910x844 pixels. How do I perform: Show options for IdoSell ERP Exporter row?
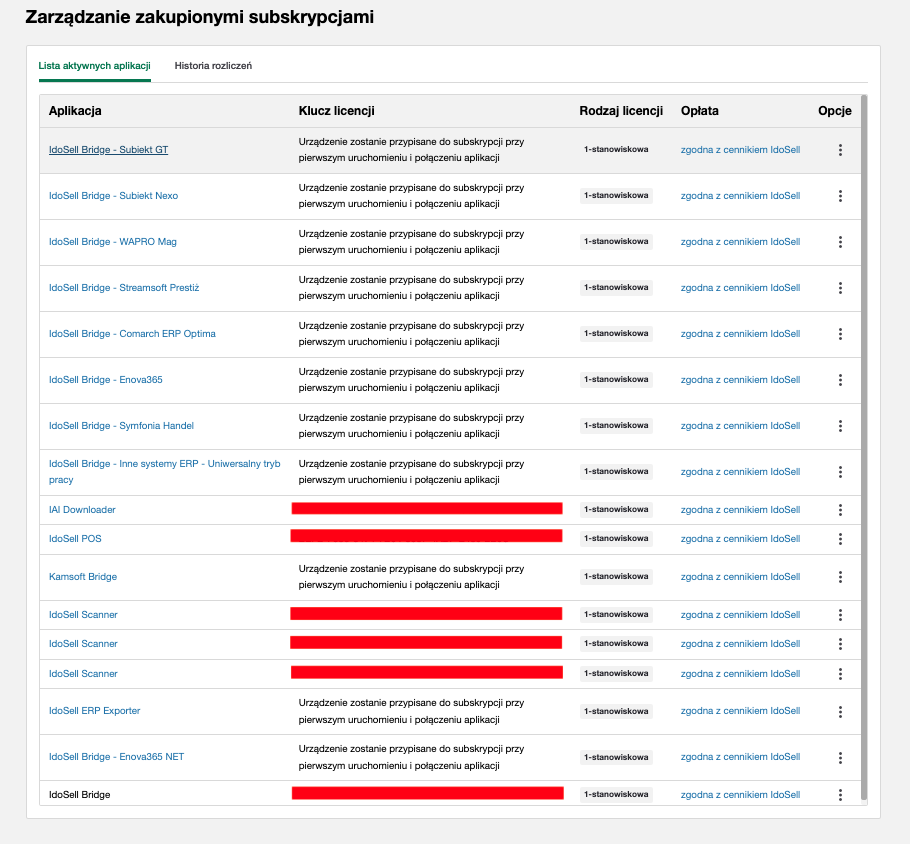(840, 712)
